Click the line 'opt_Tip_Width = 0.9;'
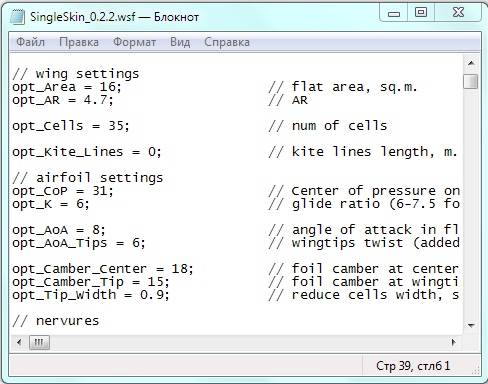The width and height of the screenshot is (488, 384). pyautogui.click(x=91, y=295)
